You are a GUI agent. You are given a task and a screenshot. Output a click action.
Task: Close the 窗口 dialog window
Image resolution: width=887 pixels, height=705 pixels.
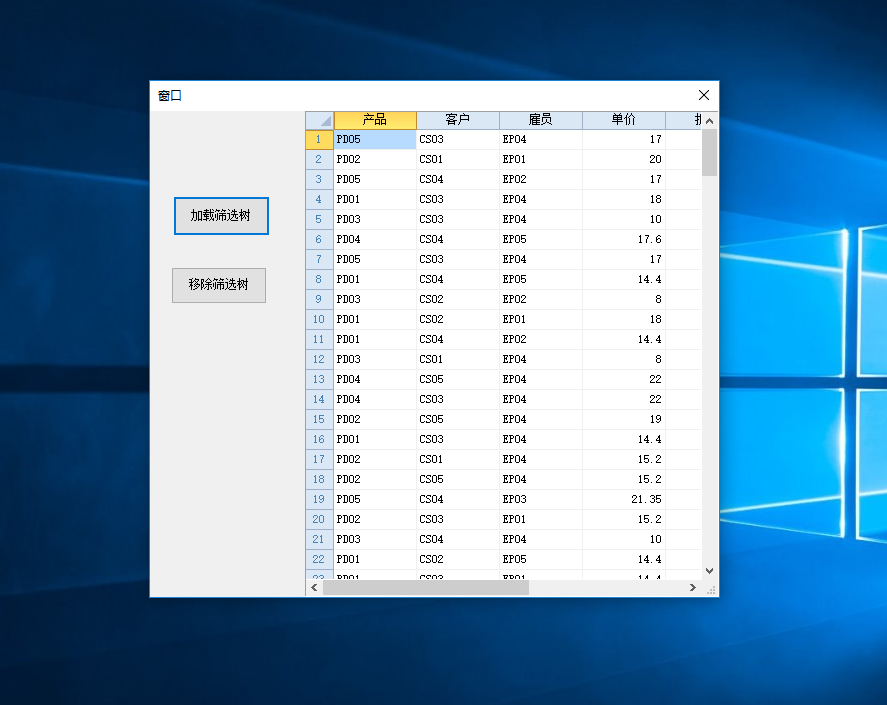point(704,95)
